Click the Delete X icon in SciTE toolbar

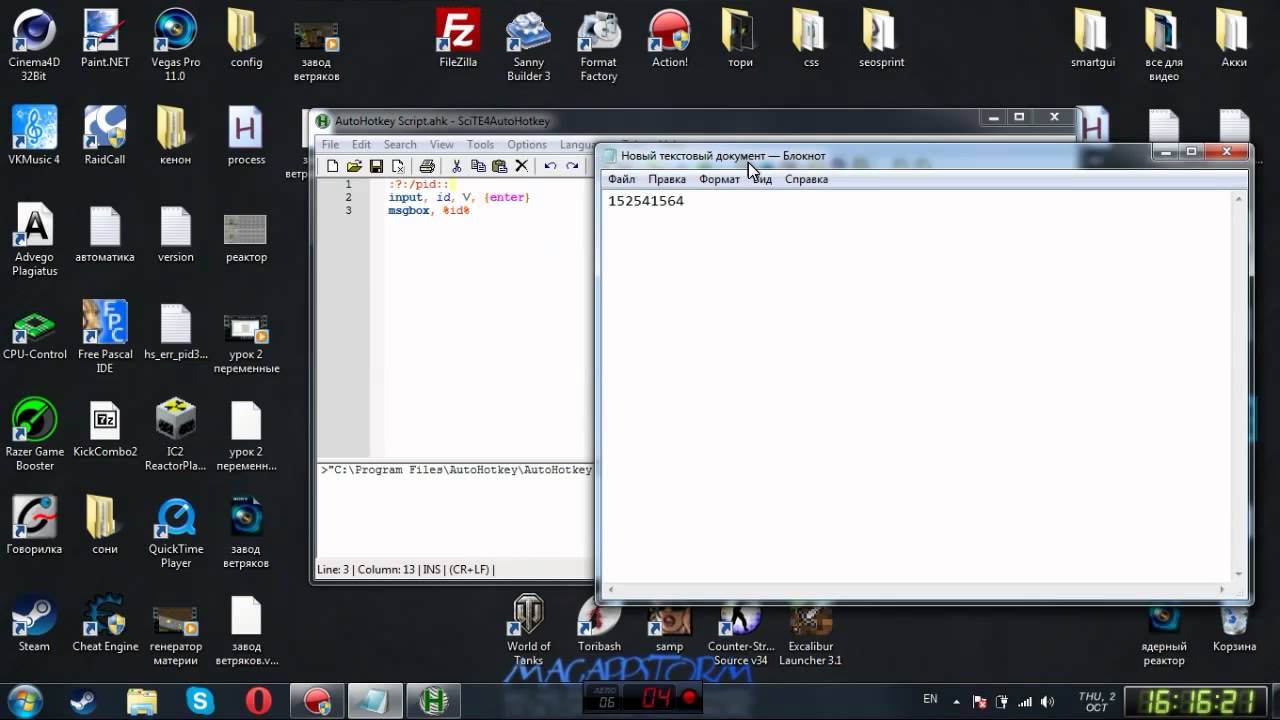pyautogui.click(x=521, y=166)
